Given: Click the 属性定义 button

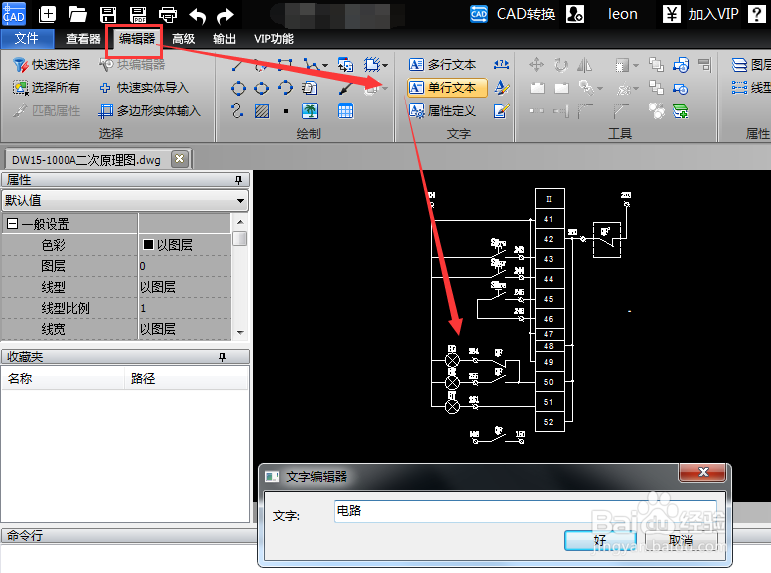Looking at the screenshot, I should (443, 111).
